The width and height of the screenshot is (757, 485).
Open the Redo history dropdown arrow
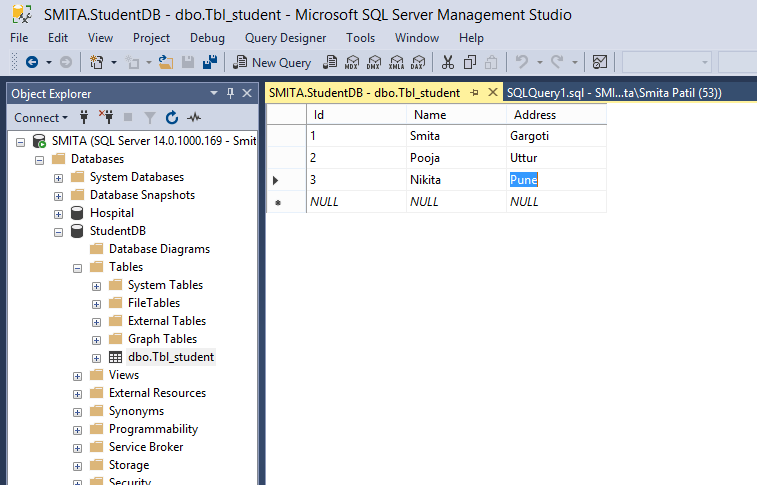coord(575,63)
